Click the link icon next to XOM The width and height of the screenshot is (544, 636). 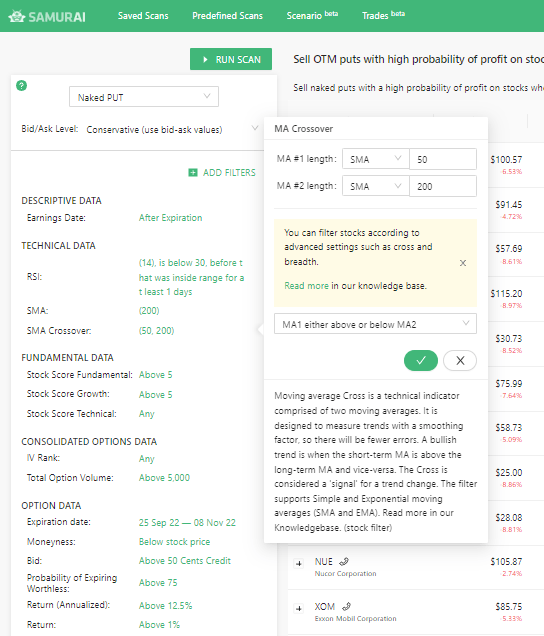tap(346, 606)
